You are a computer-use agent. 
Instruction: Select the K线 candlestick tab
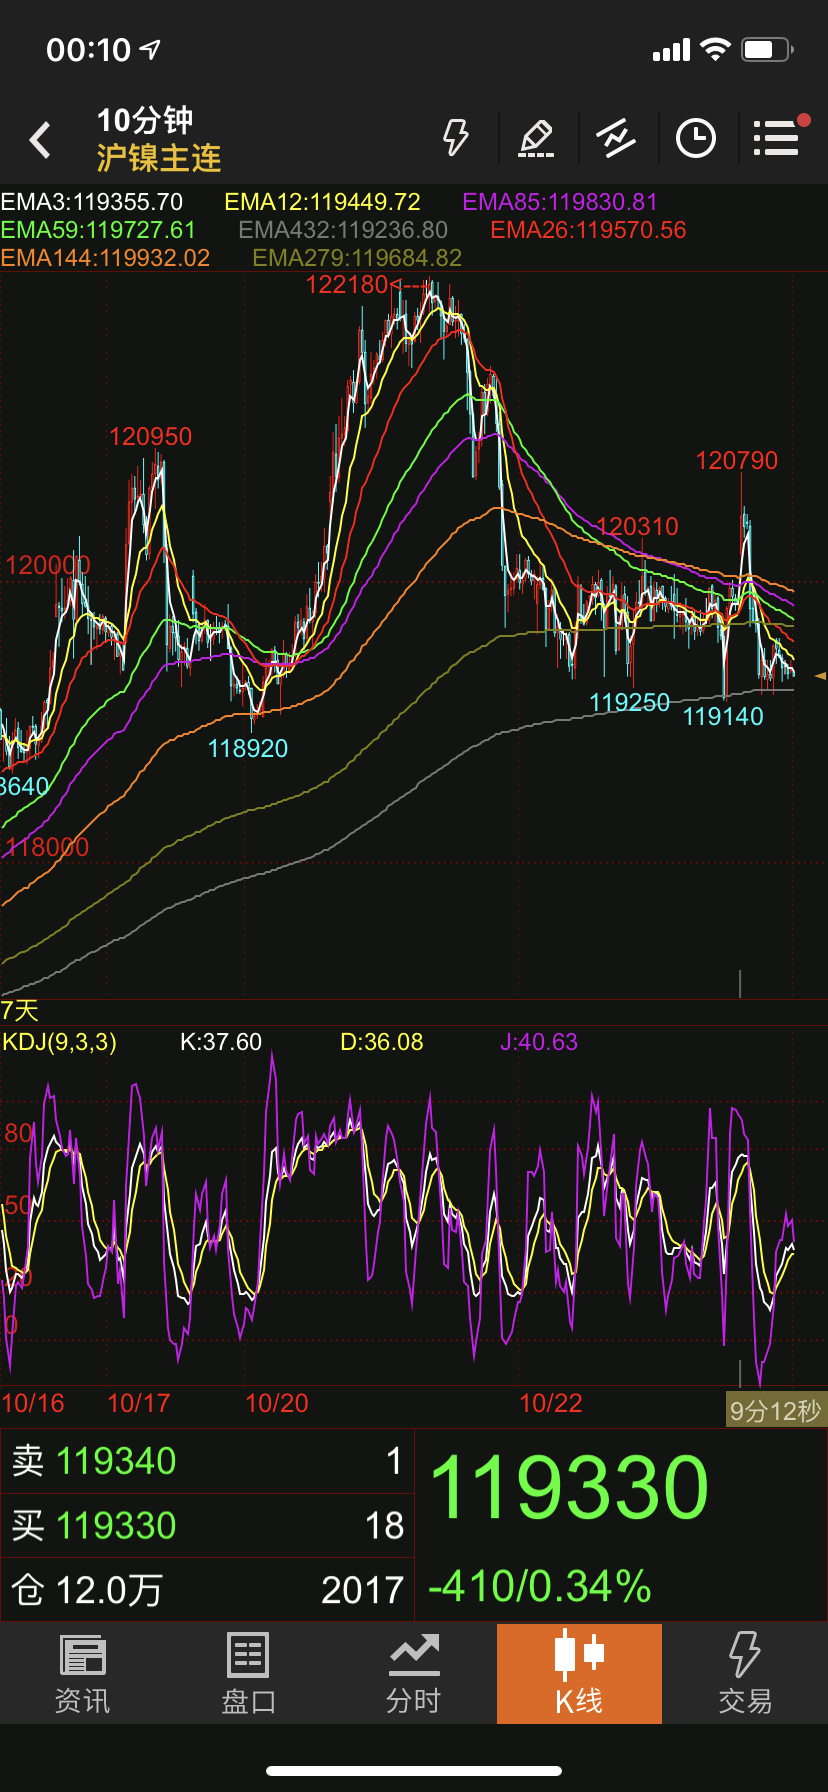[579, 1674]
